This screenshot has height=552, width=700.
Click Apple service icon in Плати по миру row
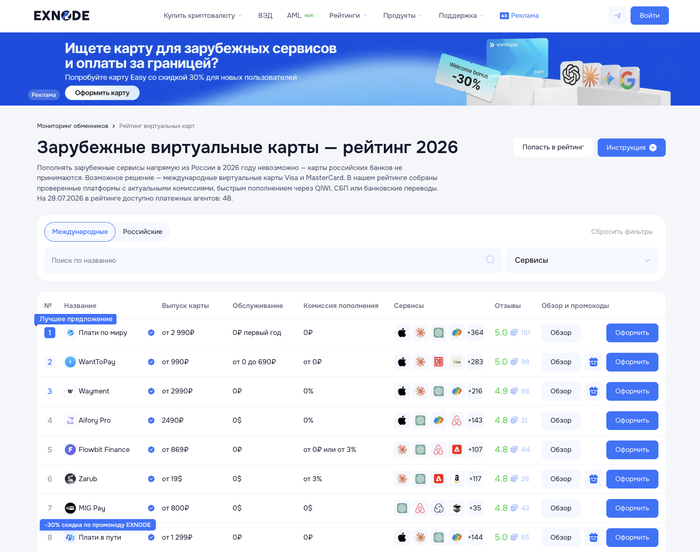click(402, 333)
